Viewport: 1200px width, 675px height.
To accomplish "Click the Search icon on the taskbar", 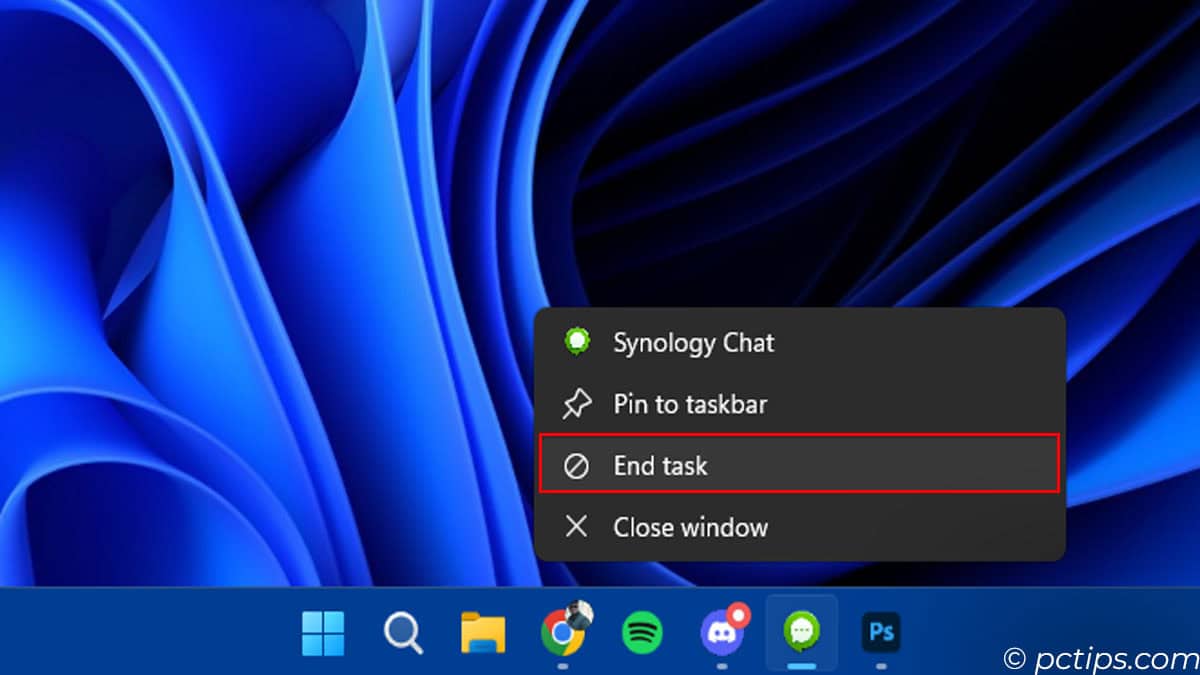I will [402, 632].
